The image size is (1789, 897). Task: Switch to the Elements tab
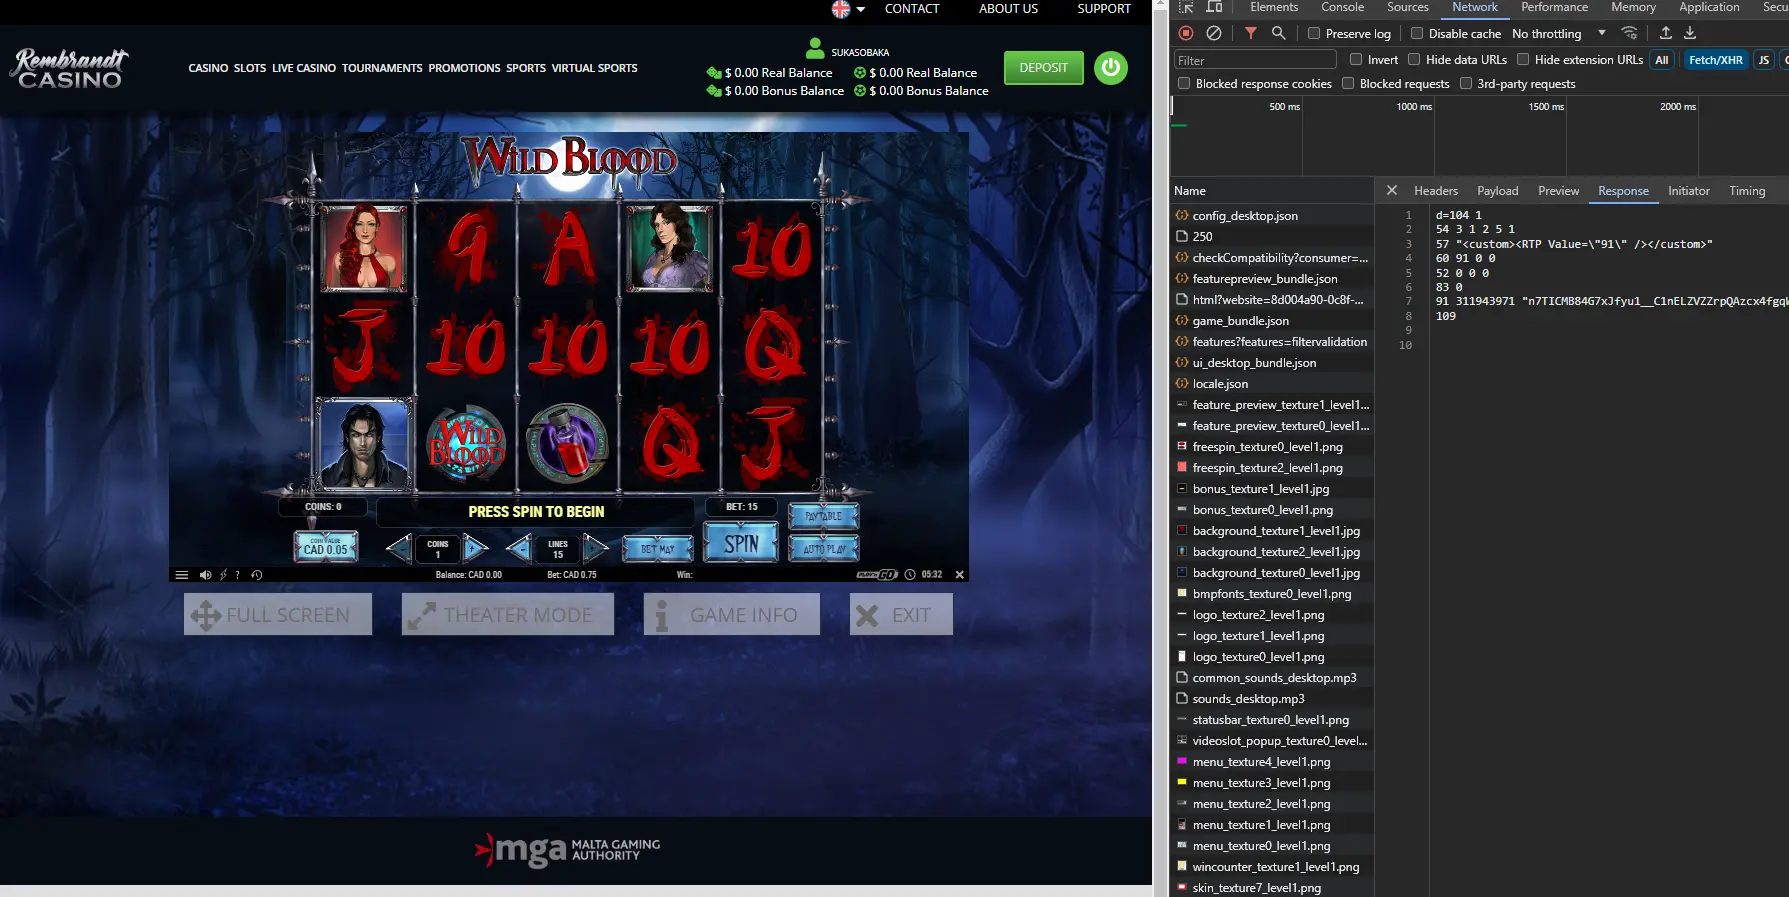[1274, 7]
